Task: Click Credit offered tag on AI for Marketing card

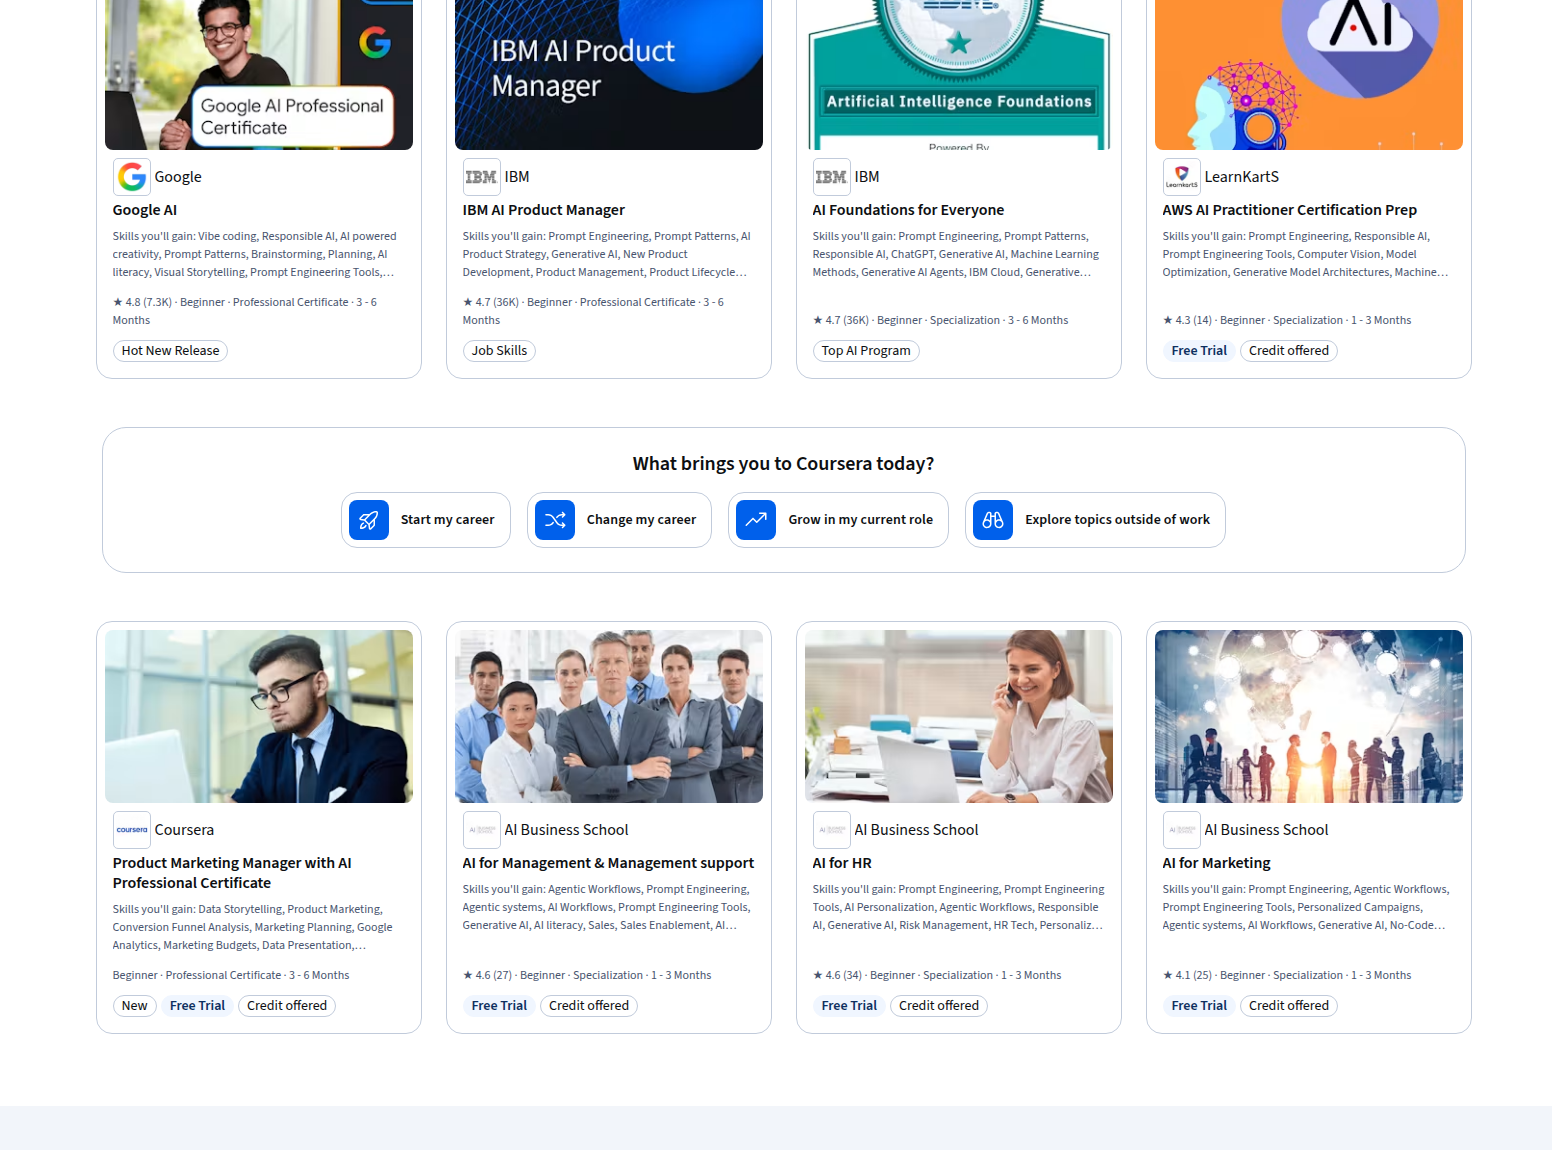Action: [1289, 1006]
